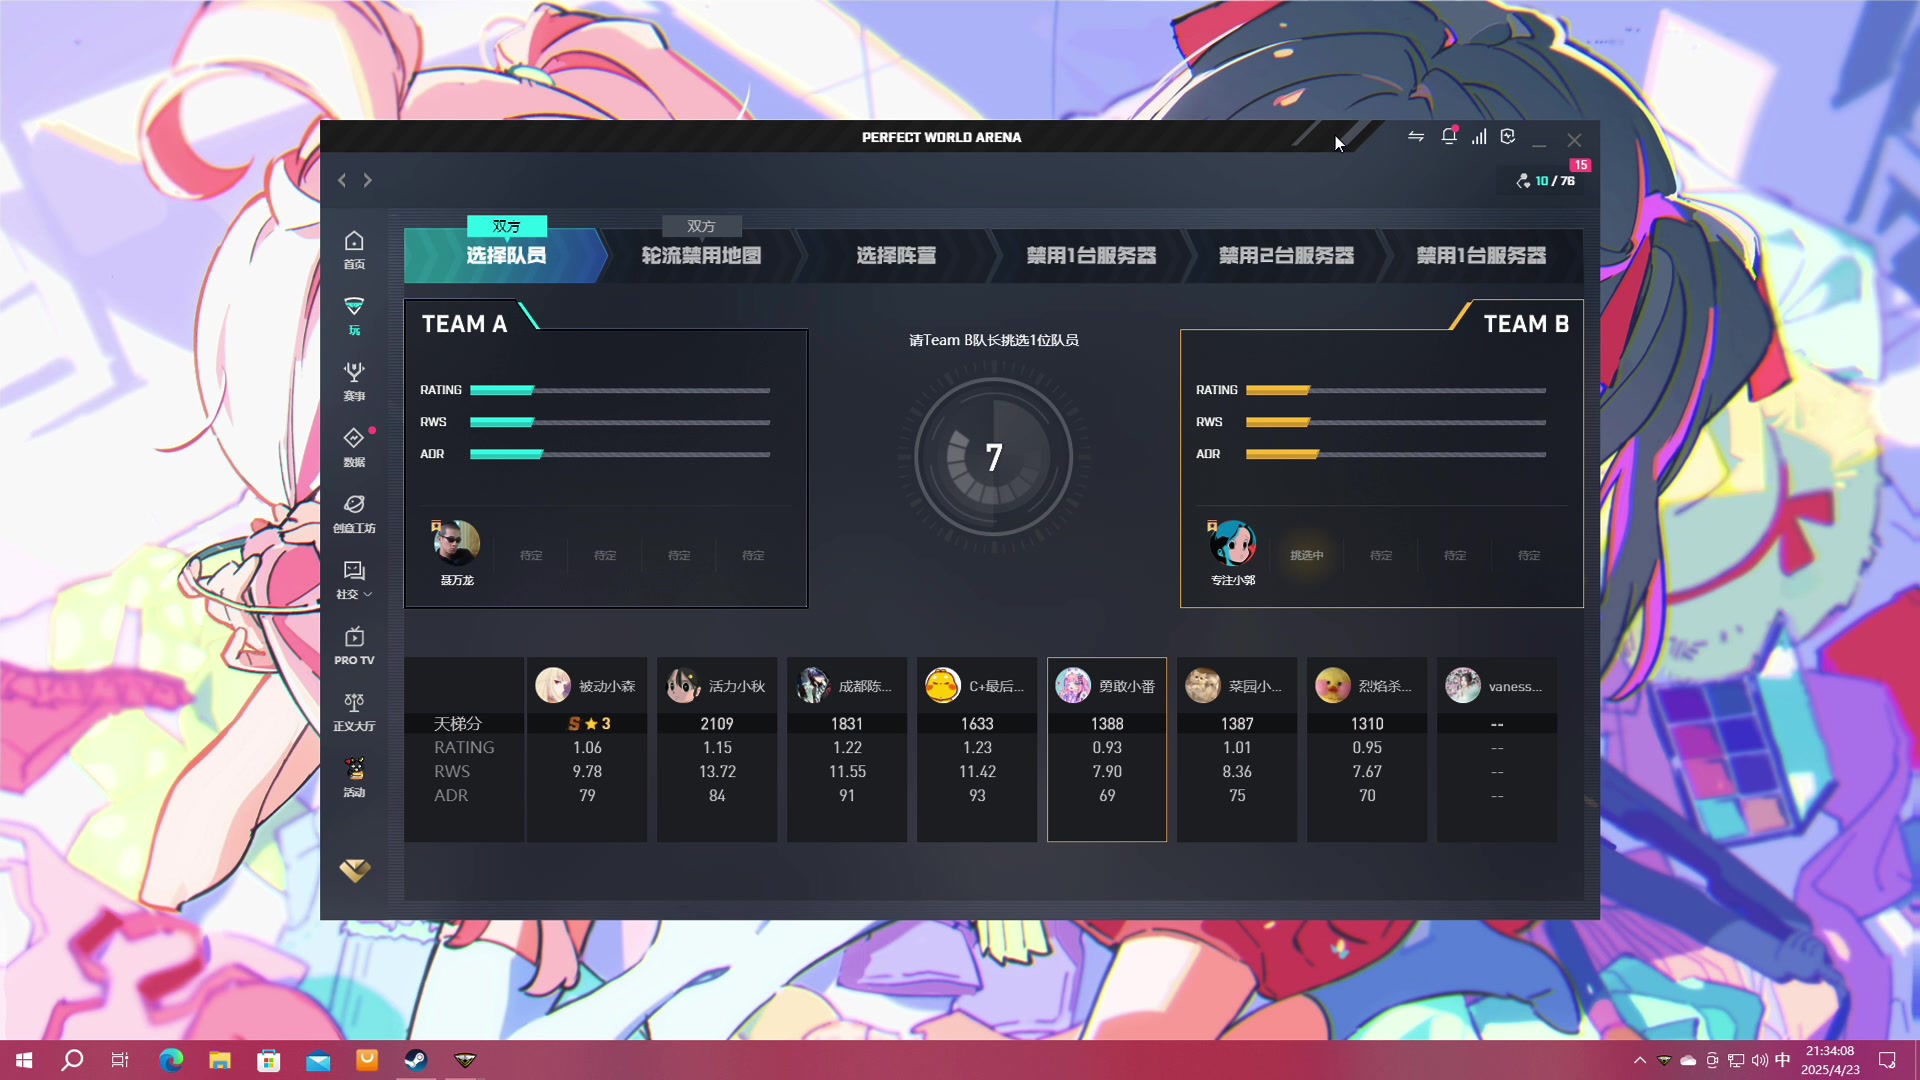Click the TEAM B title
The width and height of the screenshot is (1920, 1080).
coord(1526,324)
